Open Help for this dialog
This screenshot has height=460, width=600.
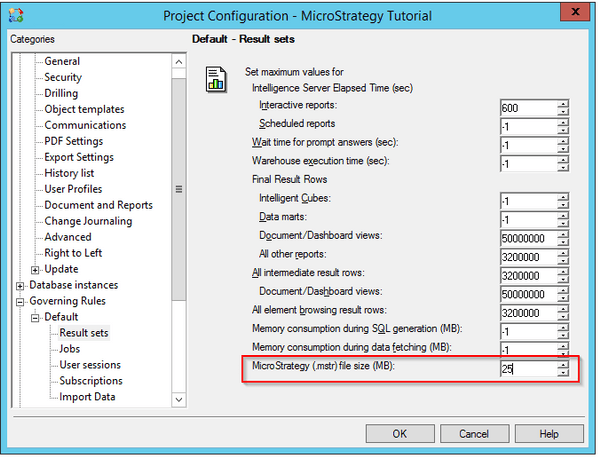(548, 434)
